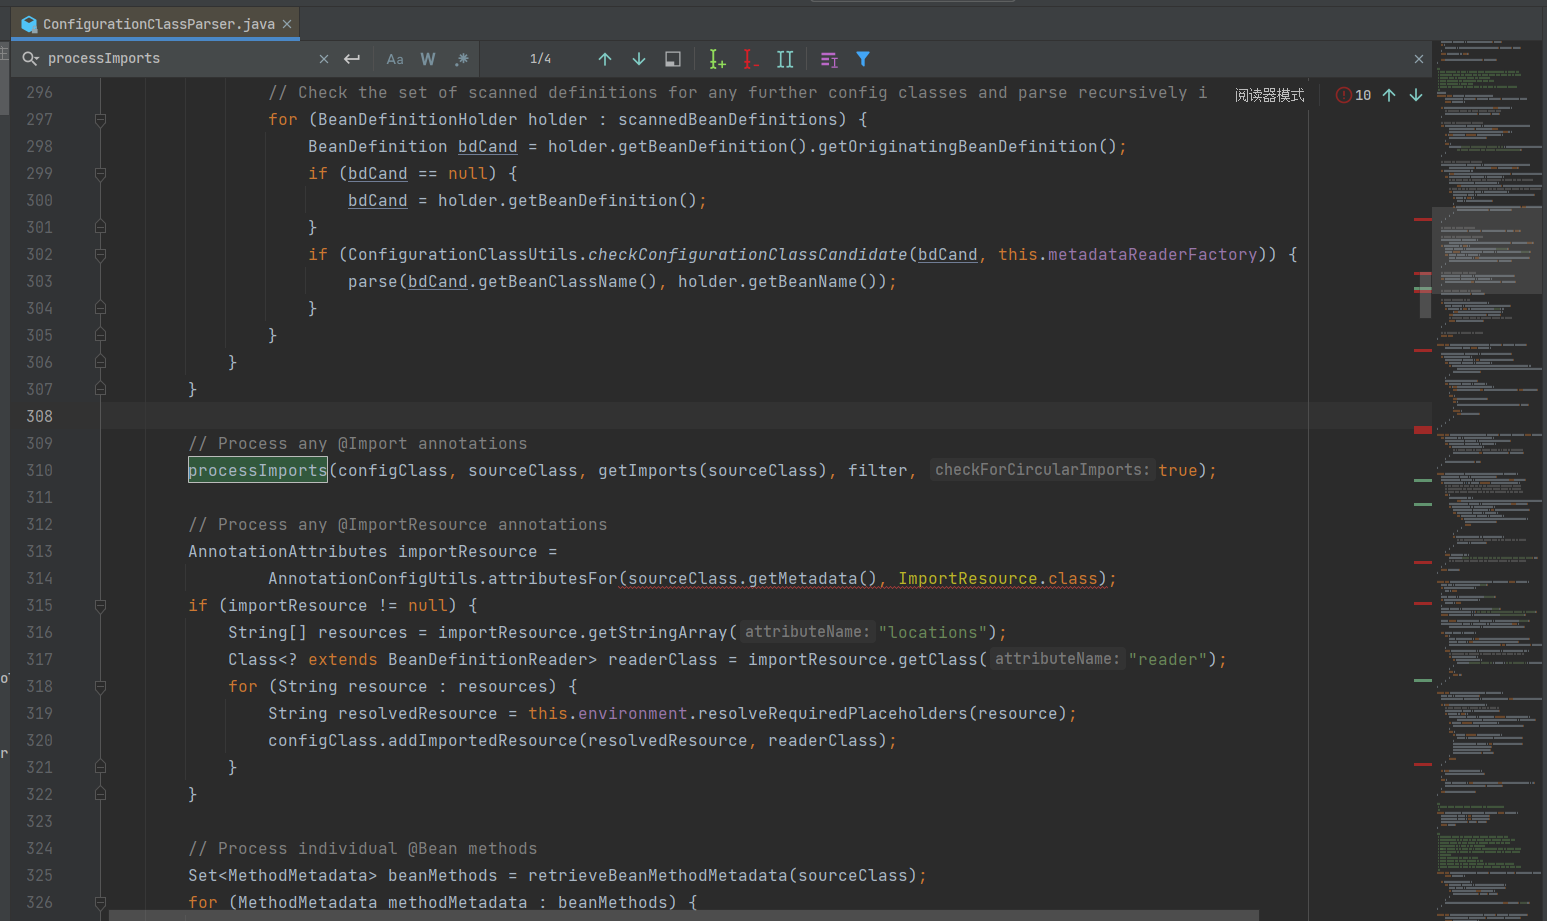
Task: Click scannedBeanDefinitions on line 297
Action: pyautogui.click(x=728, y=120)
